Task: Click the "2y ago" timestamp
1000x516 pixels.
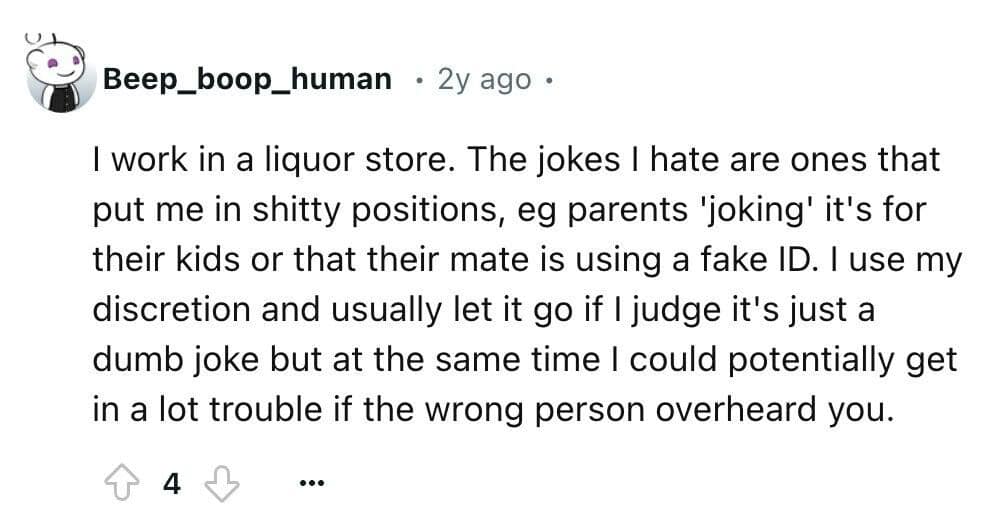Action: pyautogui.click(x=484, y=79)
